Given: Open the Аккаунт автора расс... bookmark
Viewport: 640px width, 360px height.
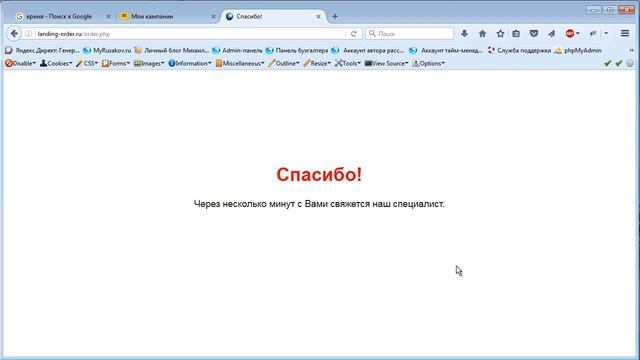Looking at the screenshot, I should [x=367, y=50].
